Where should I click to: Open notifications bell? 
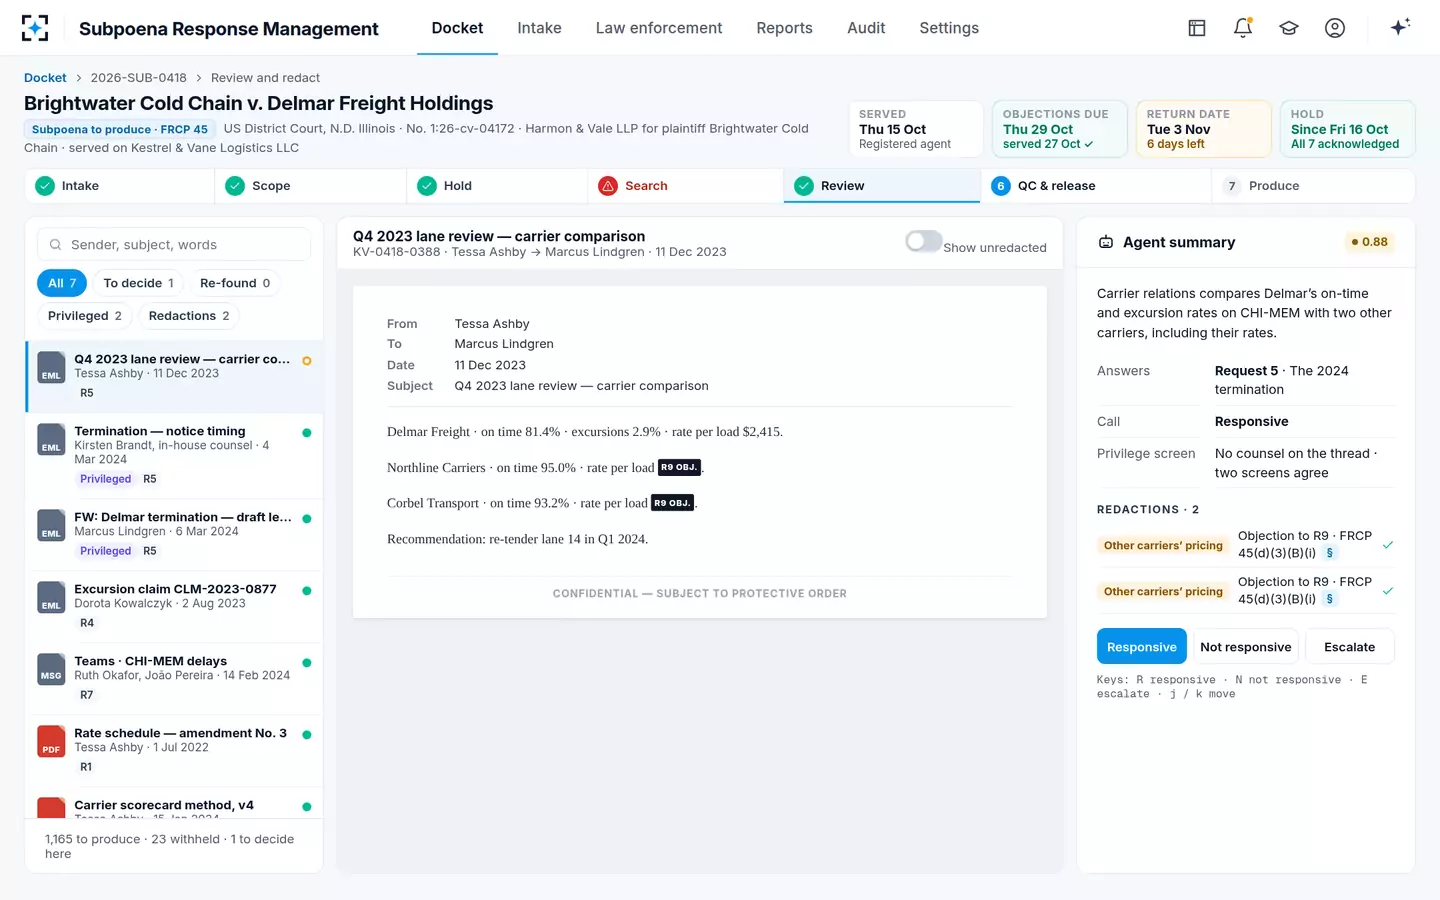pos(1243,28)
